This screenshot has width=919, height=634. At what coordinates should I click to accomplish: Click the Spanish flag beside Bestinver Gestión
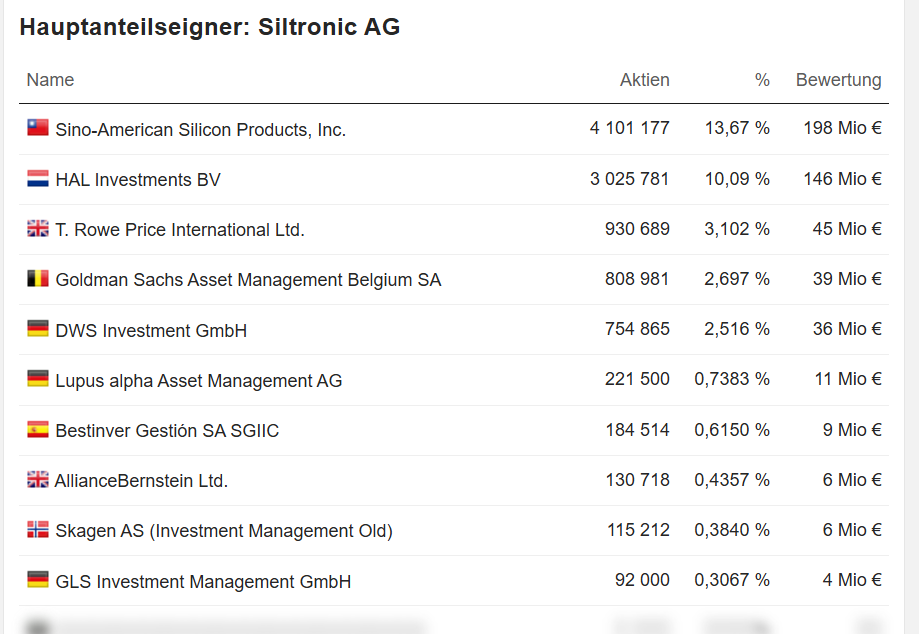(38, 430)
